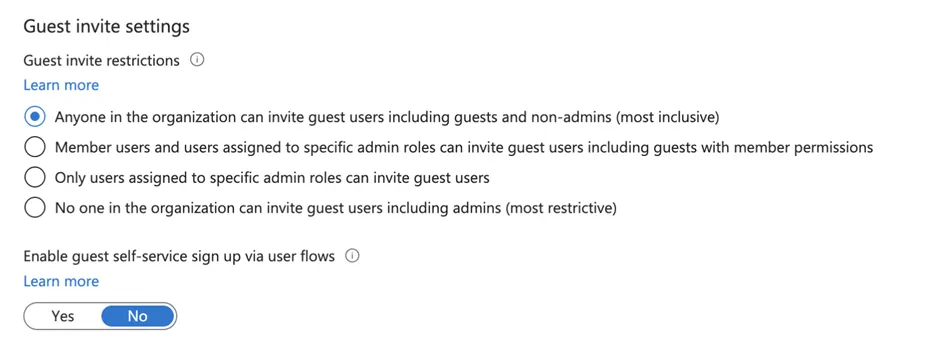Select the 'Anyone in the organization' radio circle
936x361 pixels.
point(35,117)
